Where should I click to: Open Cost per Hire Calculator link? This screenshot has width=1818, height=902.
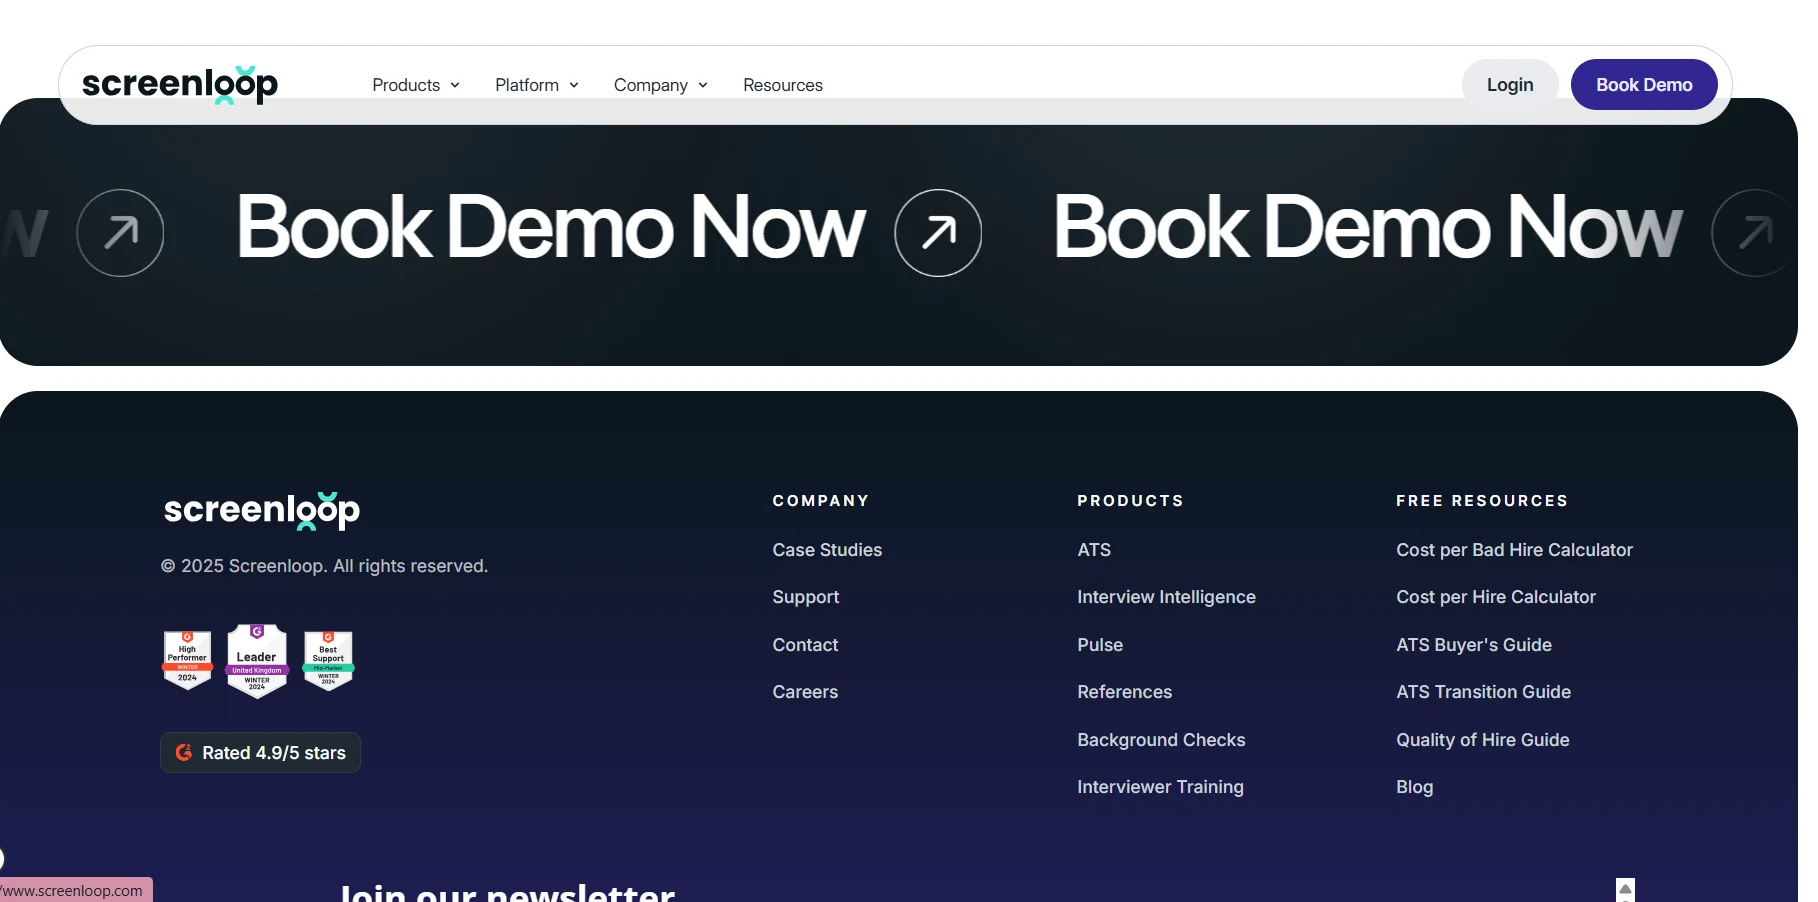1496,597
